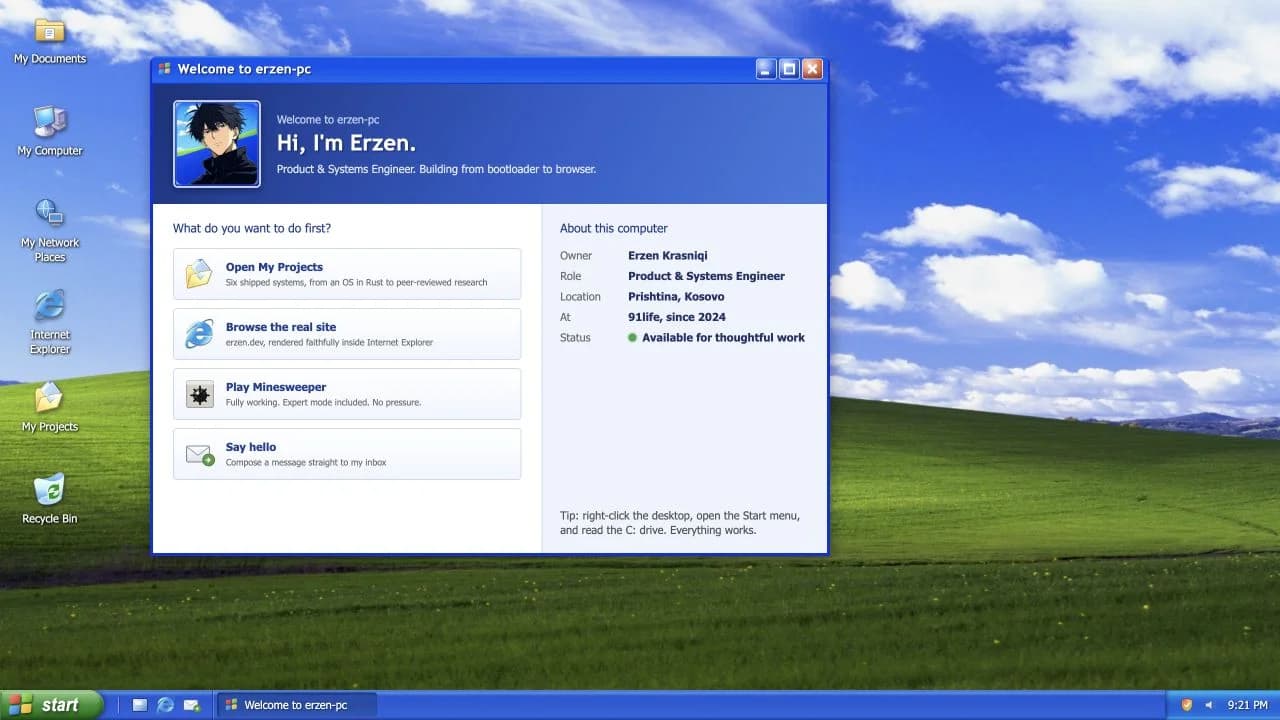1280x720 pixels.
Task: Choose Open My Projects option
Action: point(347,274)
